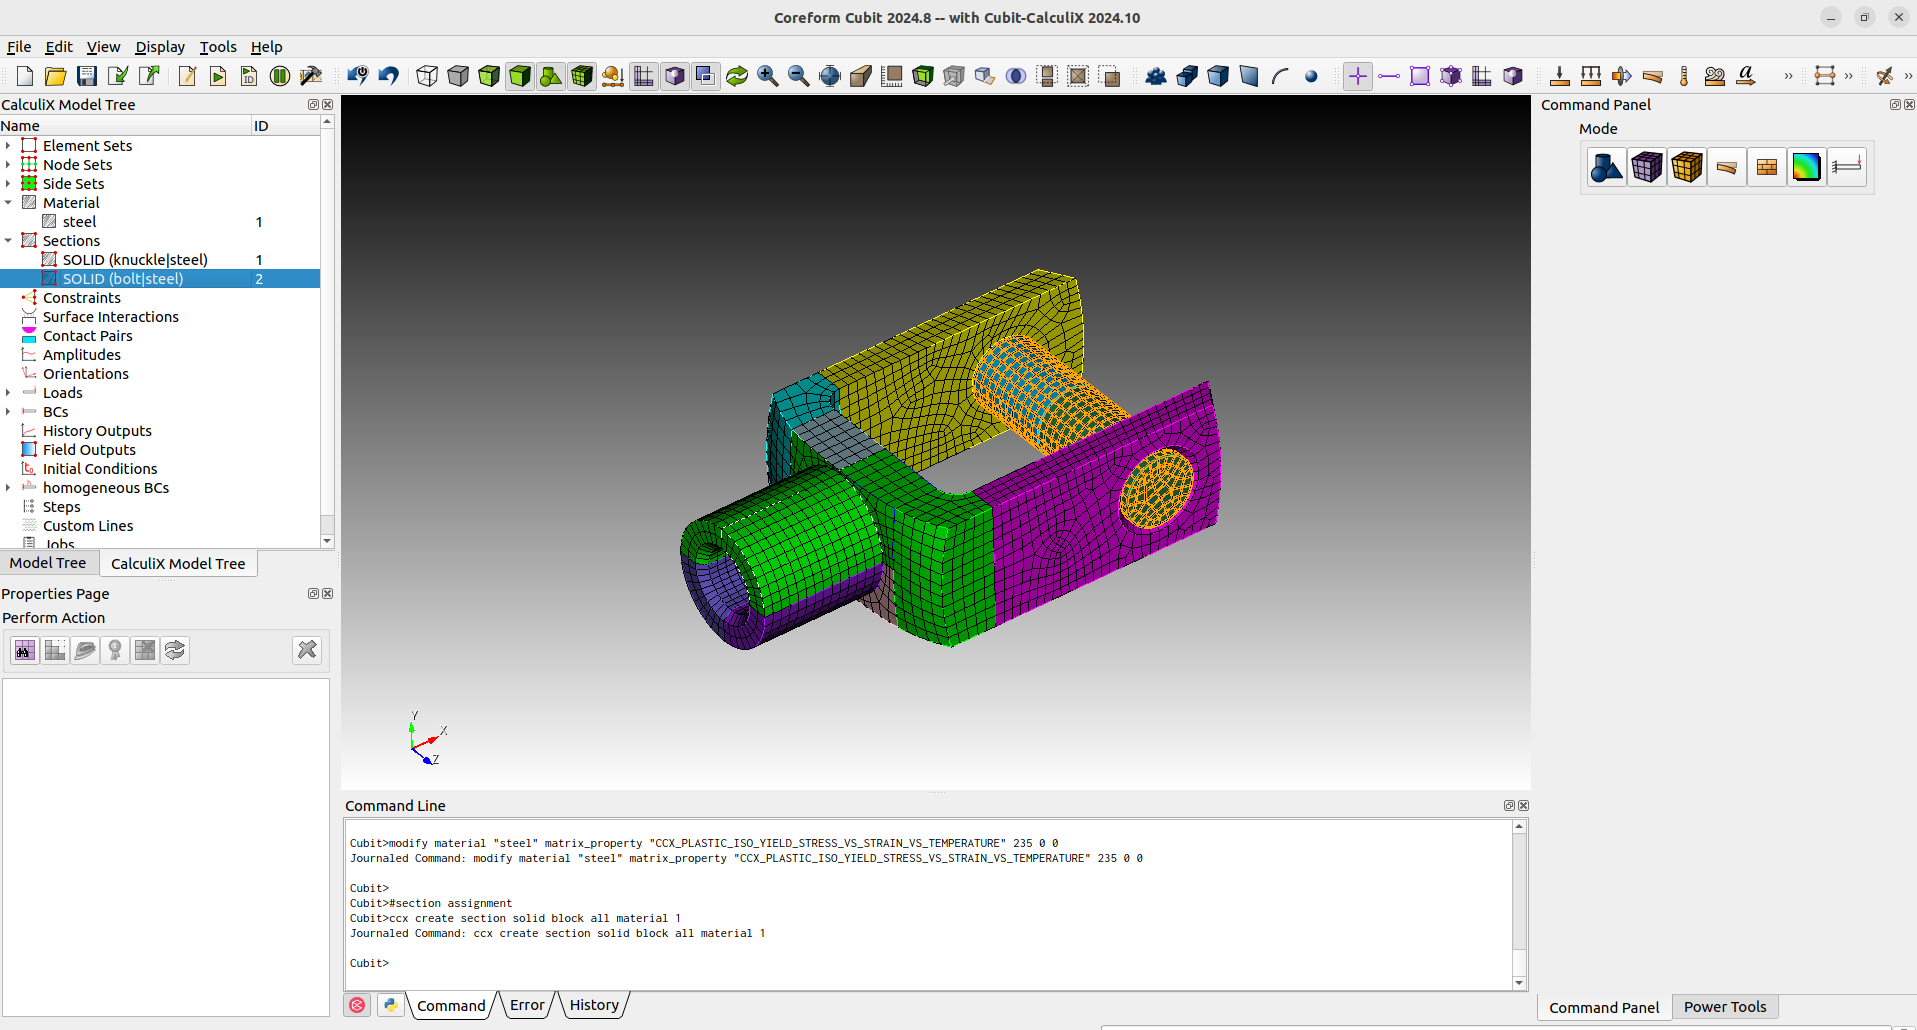Screen dimensions: 1917x1030
Task: Open the Geometry mode icon in Command Panel
Action: click(x=1606, y=166)
